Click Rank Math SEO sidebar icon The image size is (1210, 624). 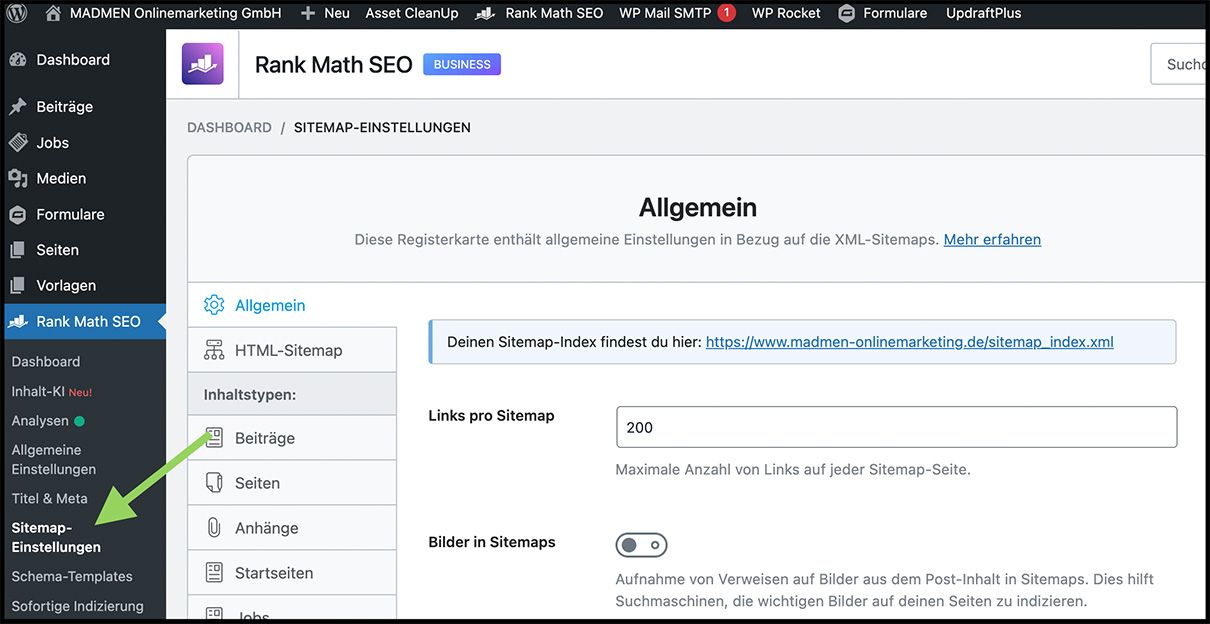pos(18,321)
